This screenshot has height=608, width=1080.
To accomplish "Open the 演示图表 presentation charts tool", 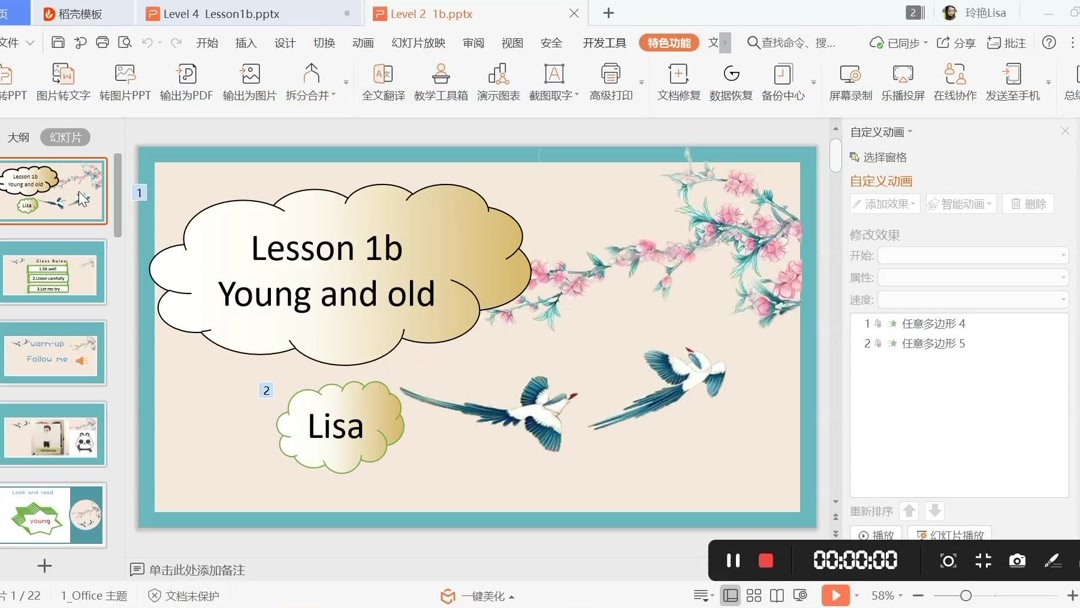I will (x=497, y=80).
